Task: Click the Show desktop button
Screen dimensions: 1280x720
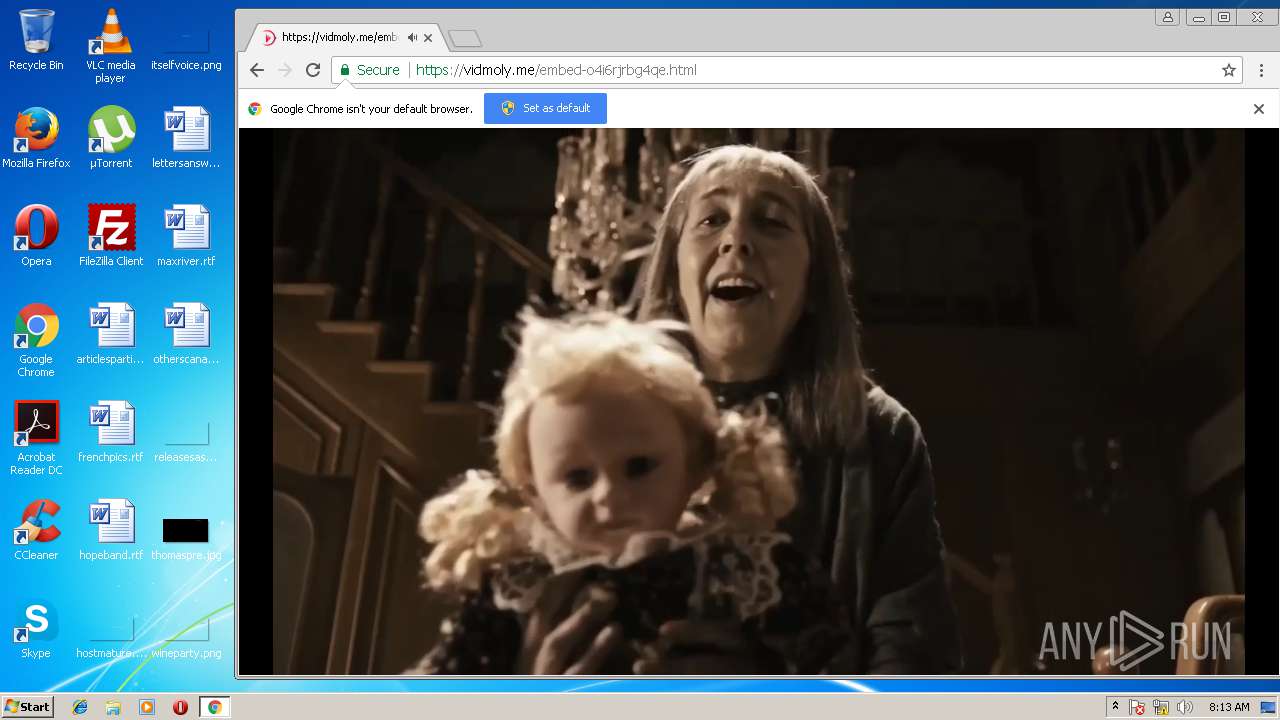Action: [x=1269, y=707]
